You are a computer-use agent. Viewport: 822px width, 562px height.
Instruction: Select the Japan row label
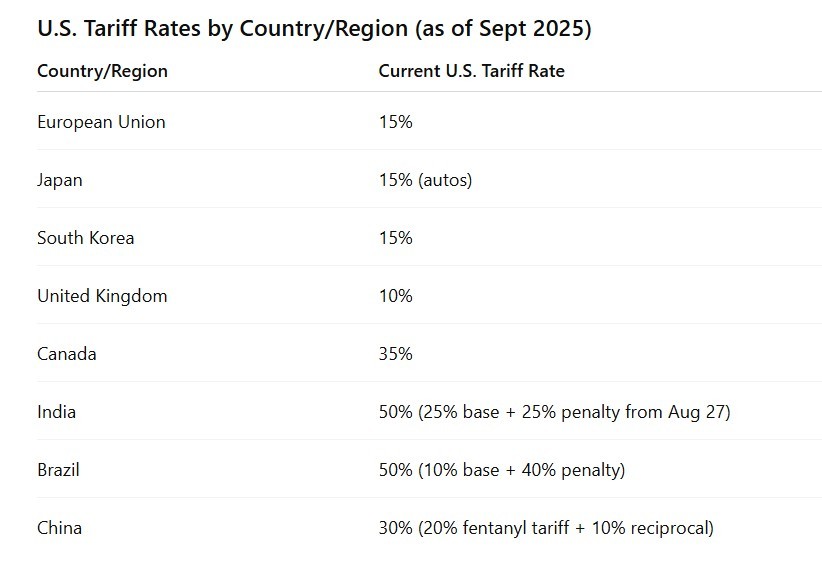(x=60, y=180)
